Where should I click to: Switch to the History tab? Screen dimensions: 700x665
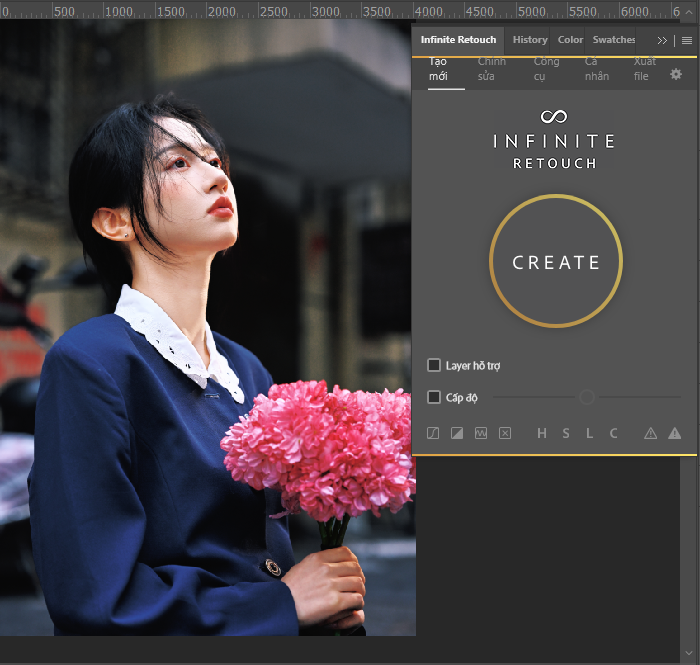(529, 40)
